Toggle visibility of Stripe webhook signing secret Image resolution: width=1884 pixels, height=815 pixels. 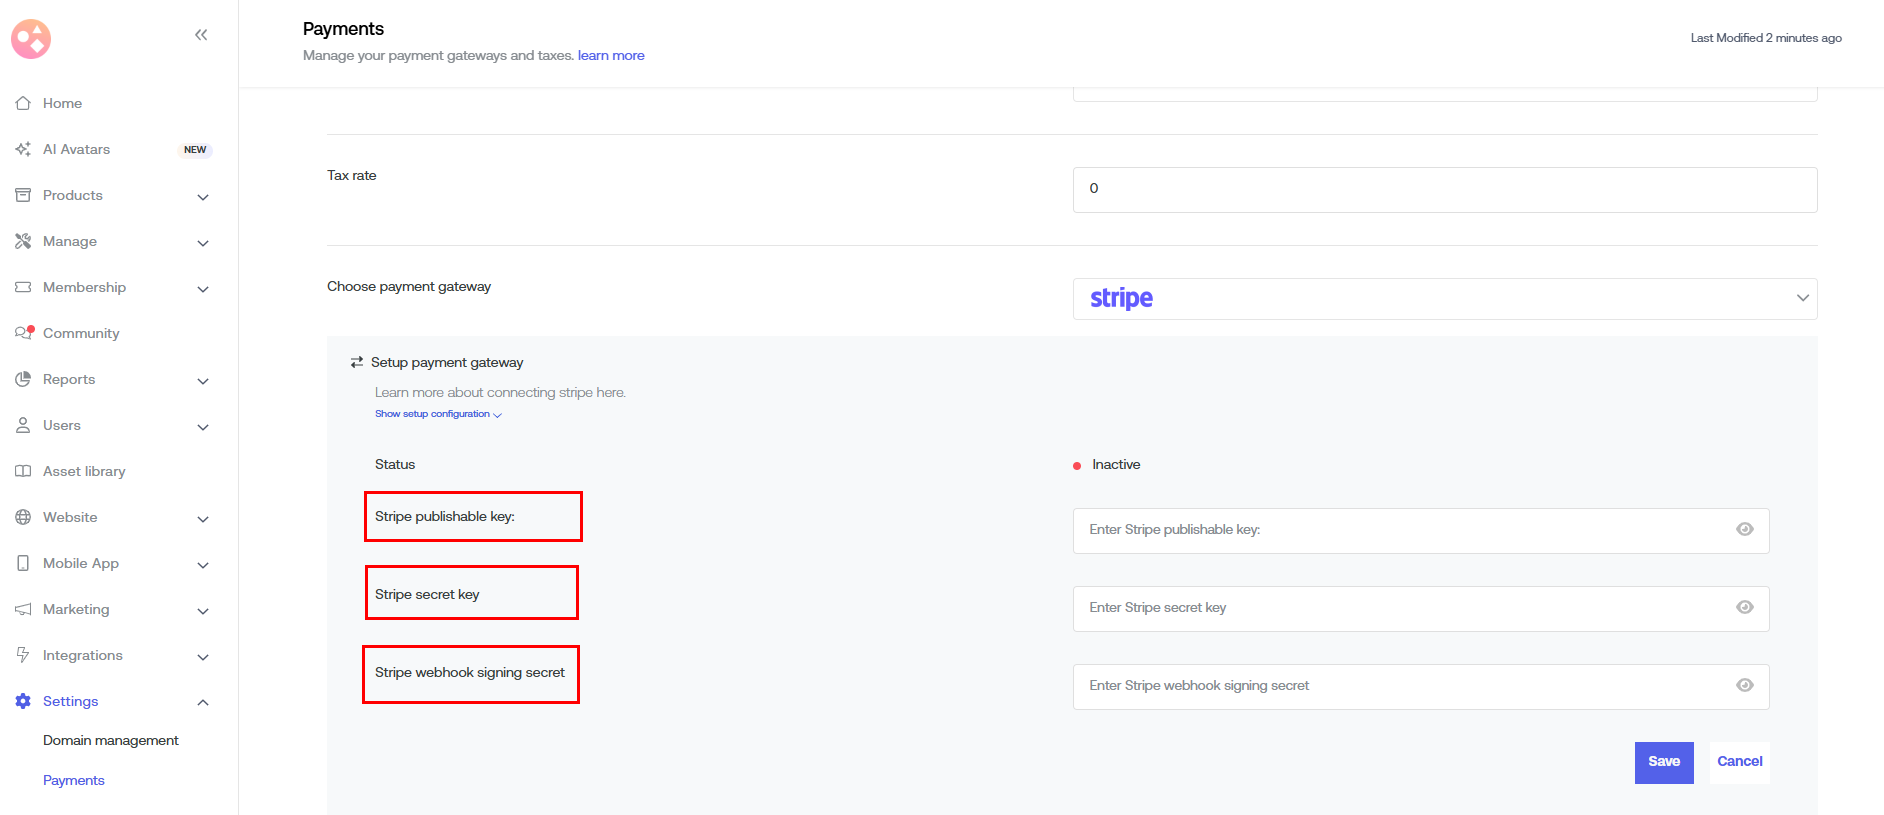[1744, 686]
